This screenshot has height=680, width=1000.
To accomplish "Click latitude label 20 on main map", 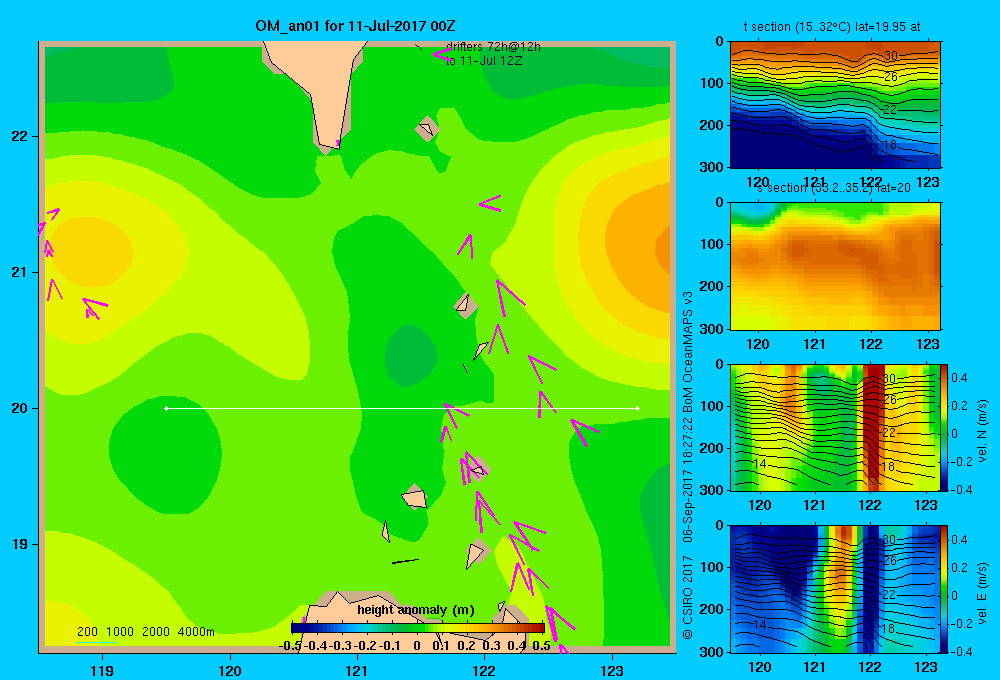I will tap(20, 408).
